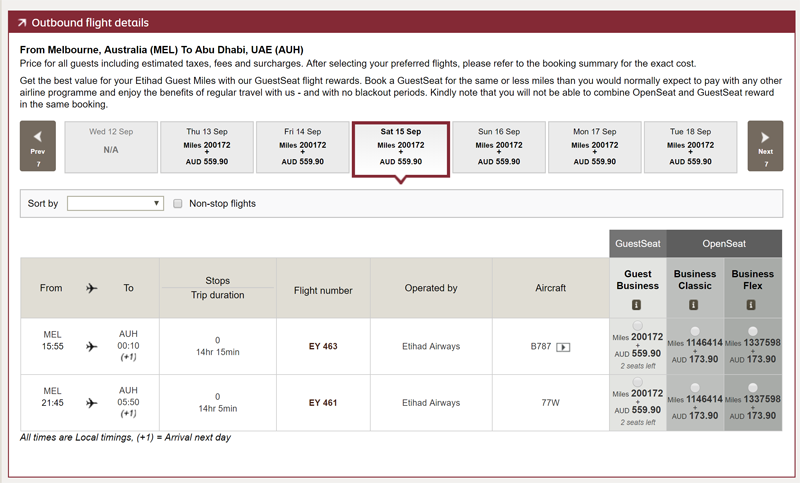Click MEL 21:45 departure cell

[53, 397]
